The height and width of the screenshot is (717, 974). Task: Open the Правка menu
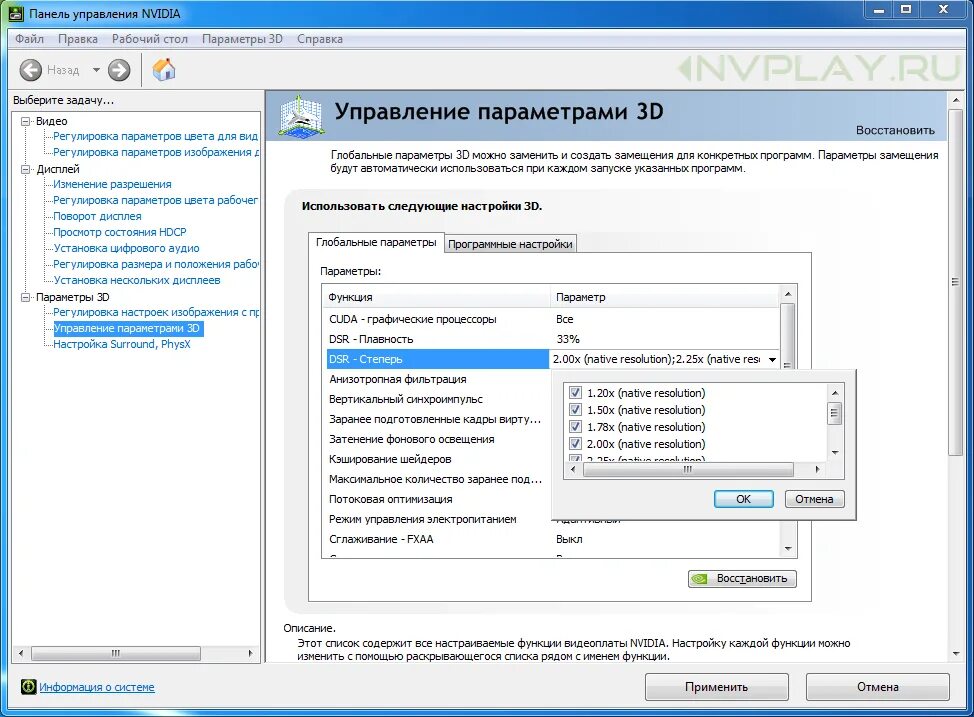click(78, 39)
